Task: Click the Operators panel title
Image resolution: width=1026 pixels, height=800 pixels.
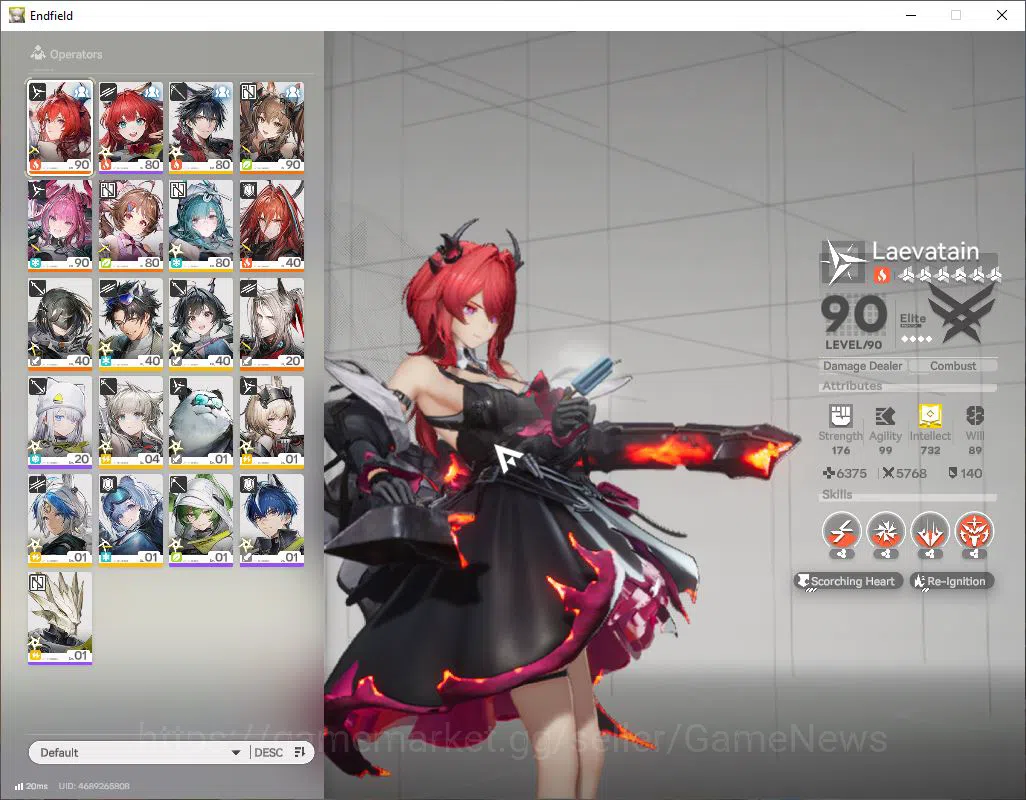Action: (x=76, y=54)
